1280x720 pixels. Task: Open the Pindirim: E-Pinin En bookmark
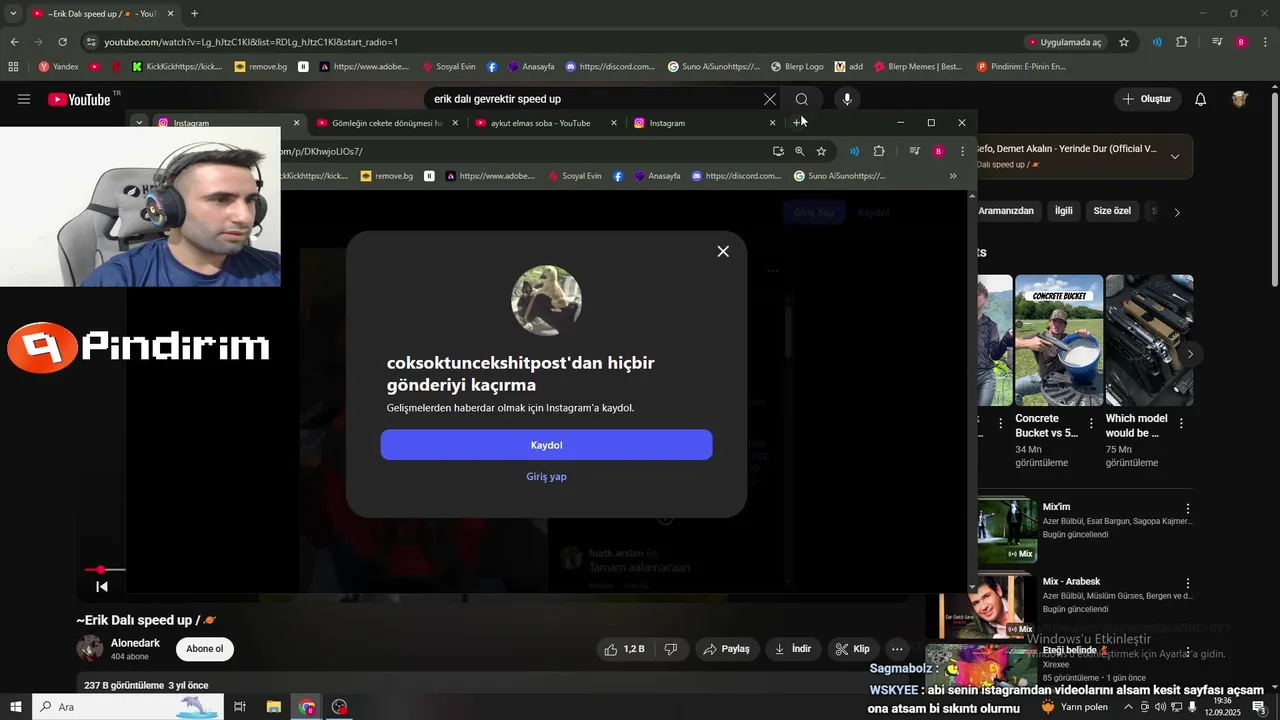tap(1021, 67)
